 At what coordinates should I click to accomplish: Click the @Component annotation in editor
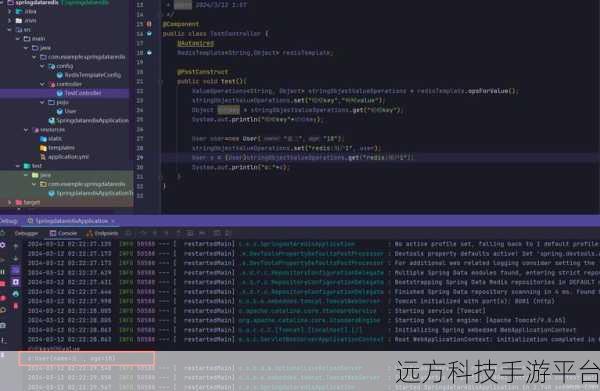coord(181,24)
